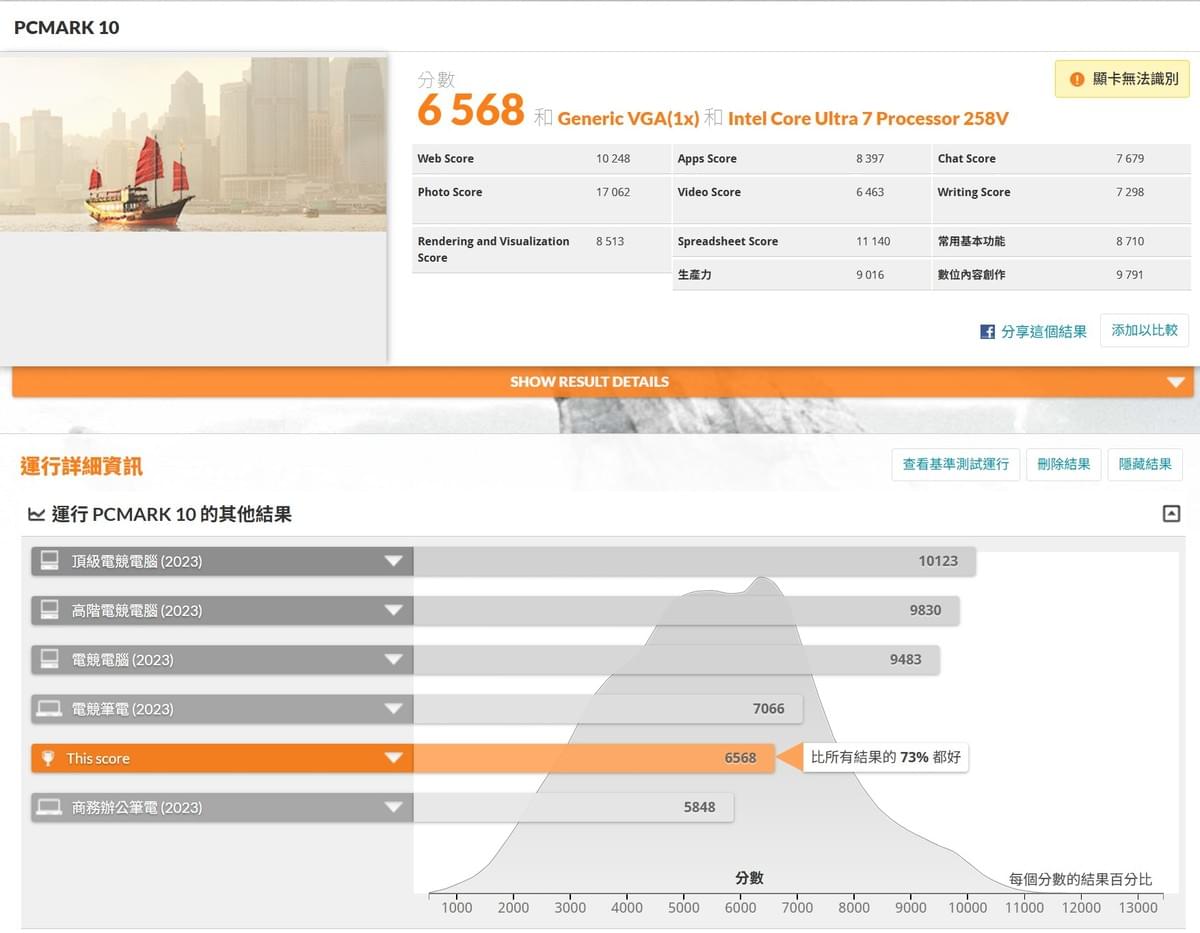Click the Photo Score label
Screen dimensions: 1200x933
[x=450, y=192]
